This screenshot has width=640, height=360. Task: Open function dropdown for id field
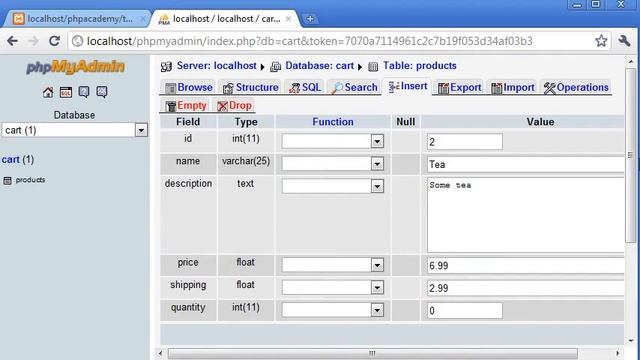333,141
